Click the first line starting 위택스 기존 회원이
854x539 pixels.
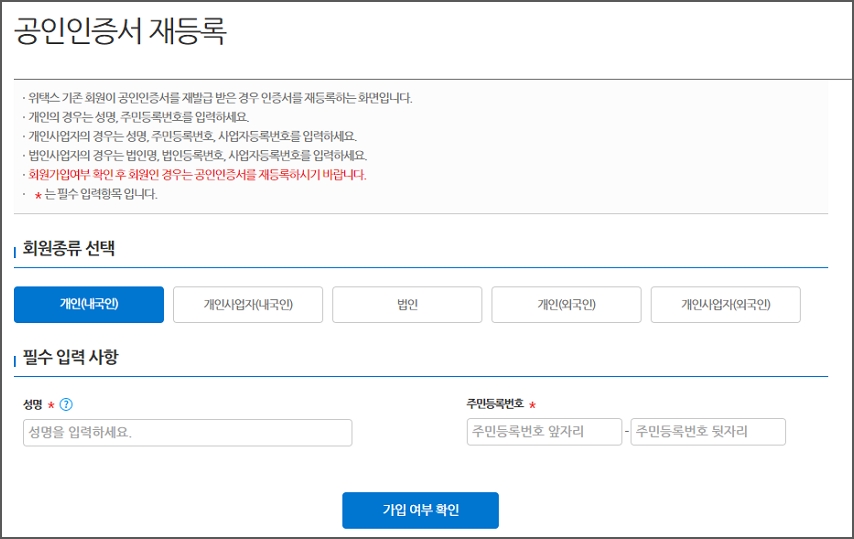pyautogui.click(x=220, y=98)
